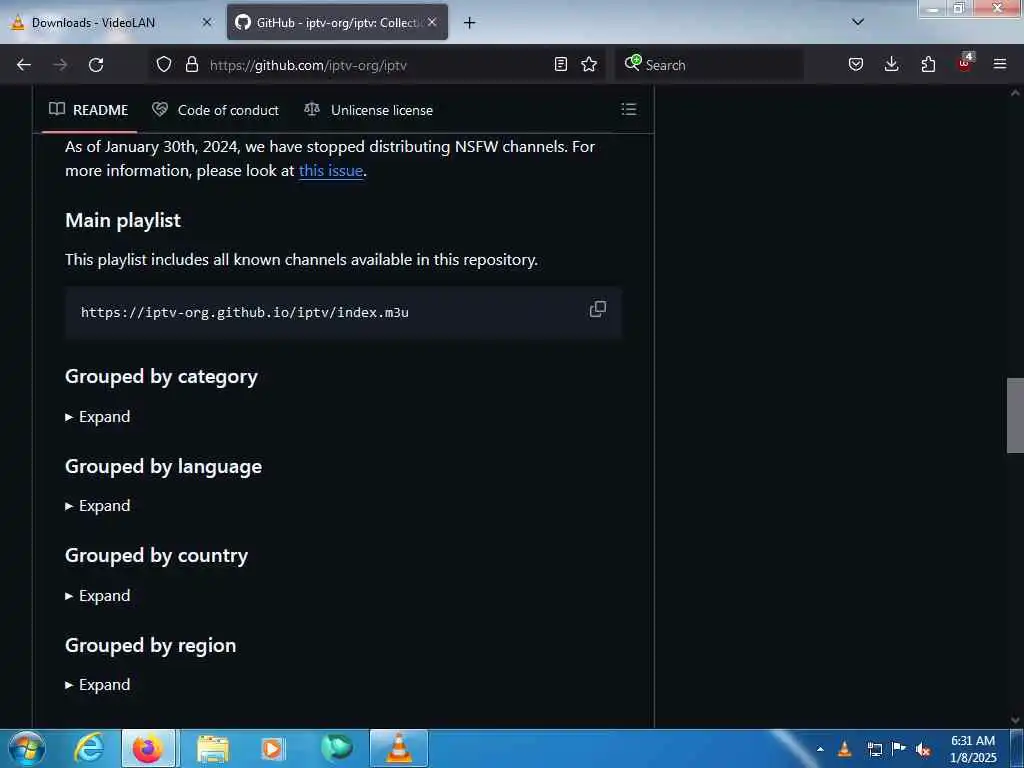This screenshot has height=768, width=1024.
Task: Launch Internet Explorer from taskbar
Action: click(x=88, y=748)
